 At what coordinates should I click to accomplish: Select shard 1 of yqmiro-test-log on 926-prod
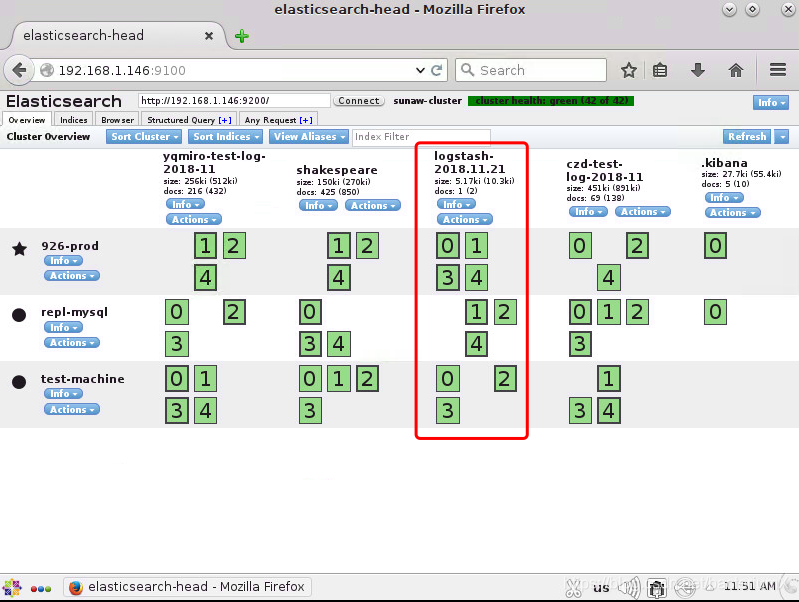tap(205, 246)
